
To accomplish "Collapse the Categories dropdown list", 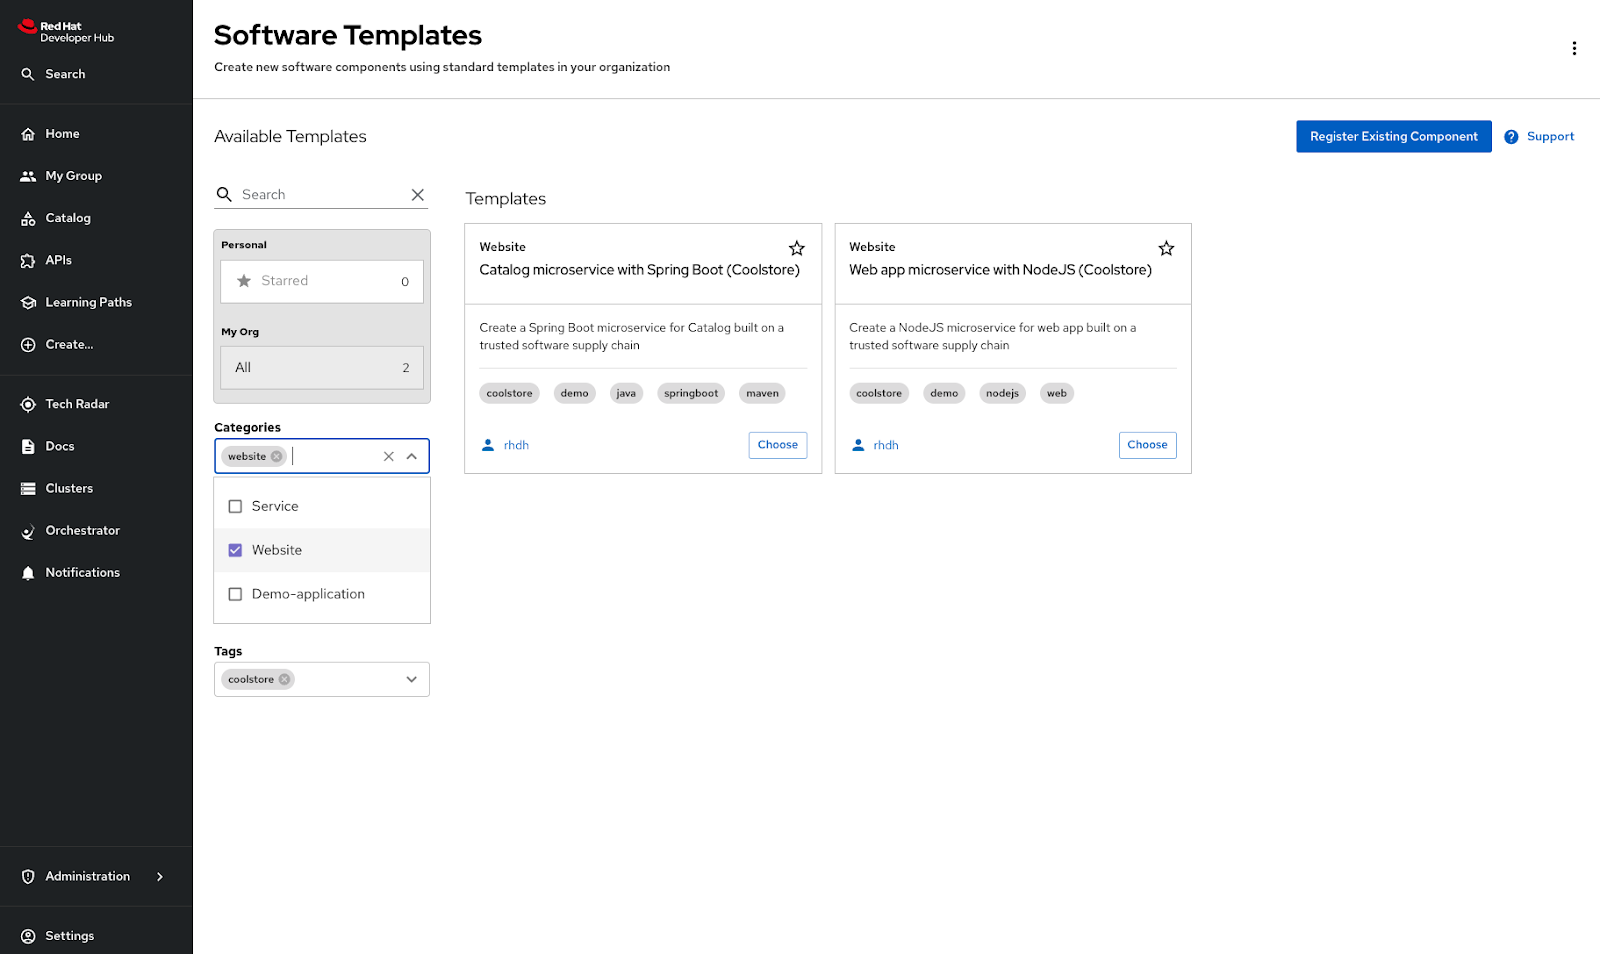I will (412, 457).
